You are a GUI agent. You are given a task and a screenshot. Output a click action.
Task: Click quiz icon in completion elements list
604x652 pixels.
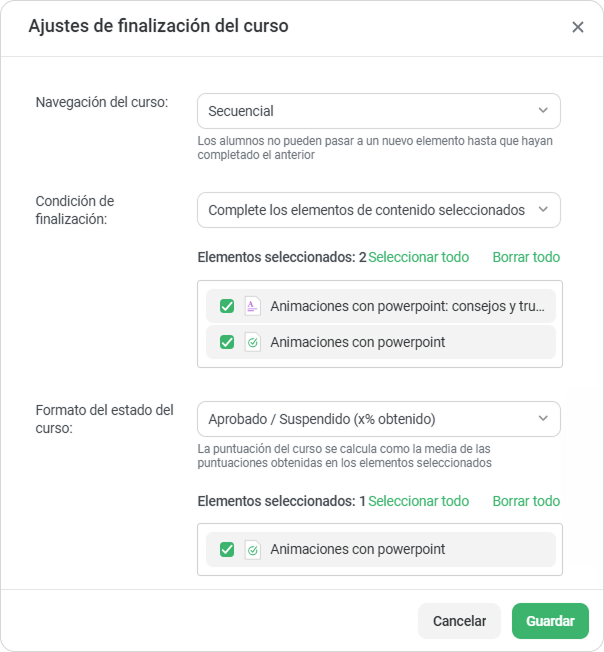(252, 342)
